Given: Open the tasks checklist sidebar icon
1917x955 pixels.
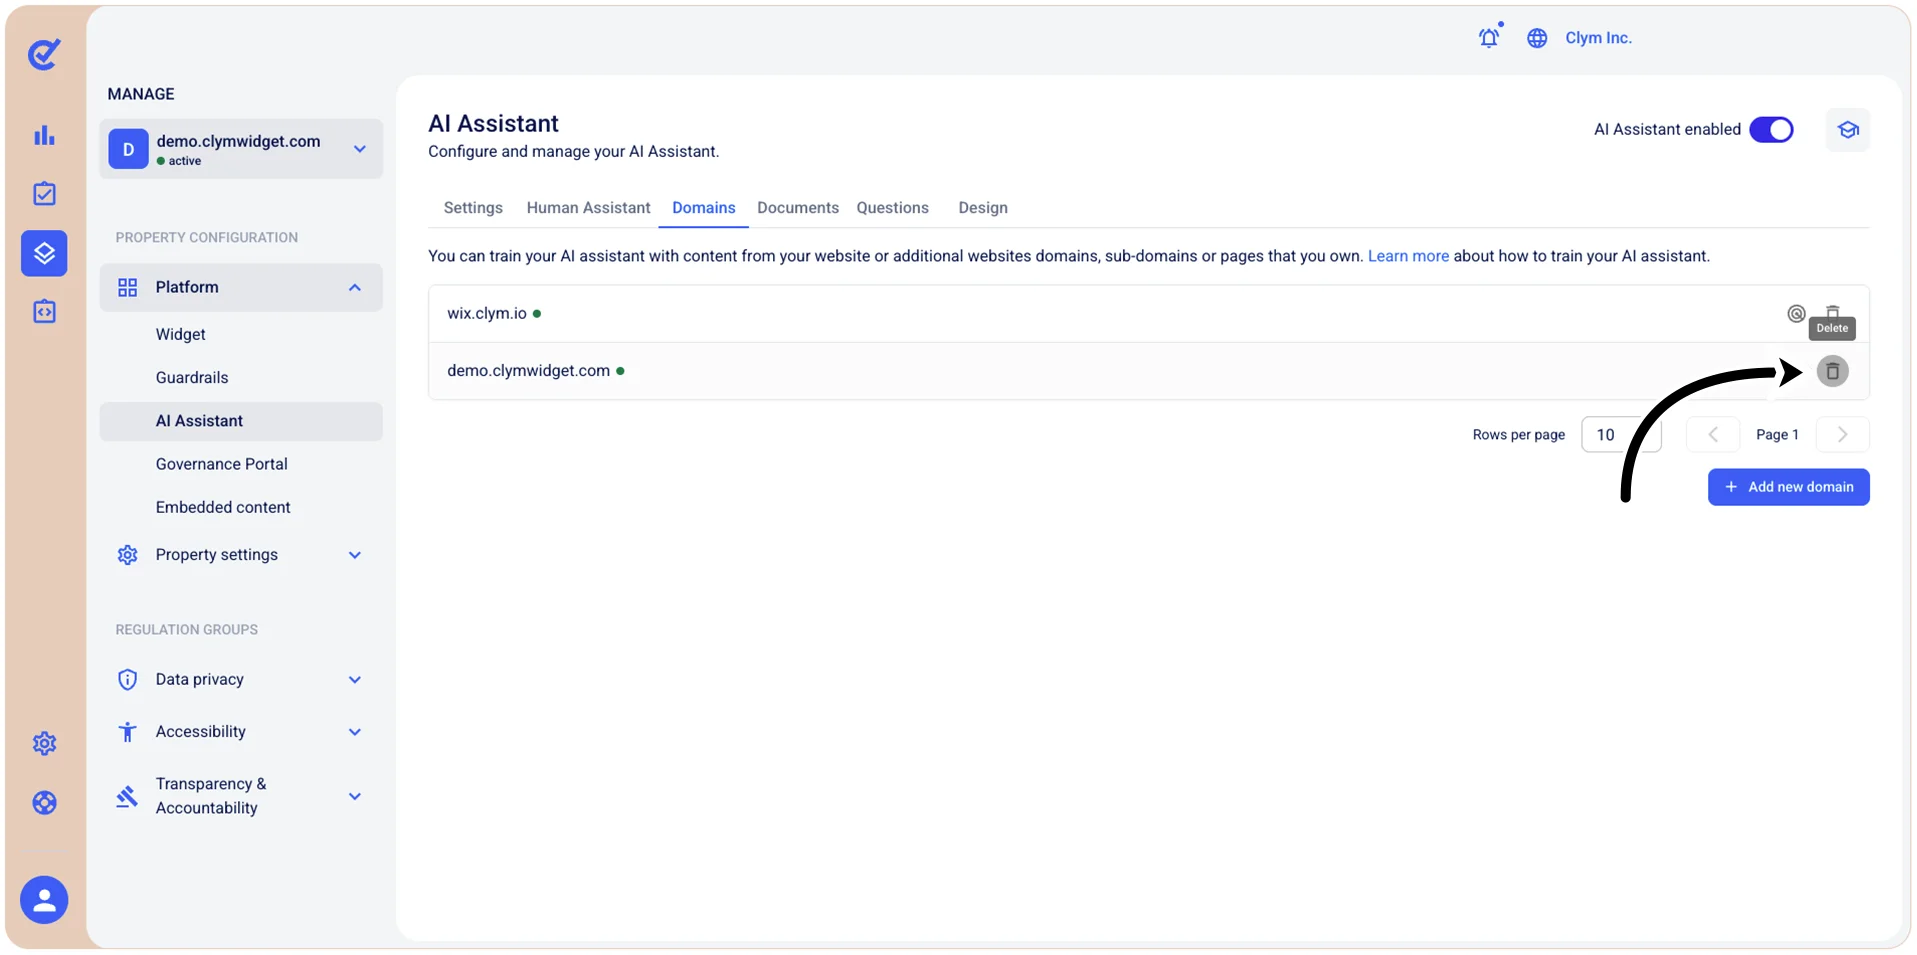Looking at the screenshot, I should [44, 194].
